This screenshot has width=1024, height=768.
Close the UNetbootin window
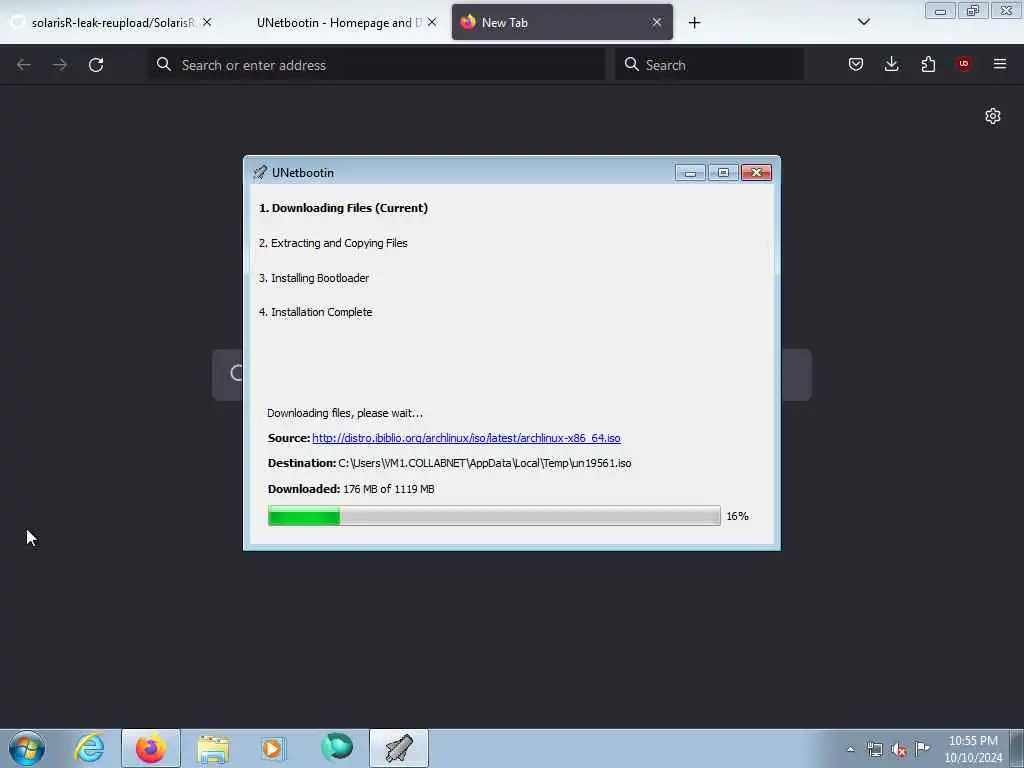pyautogui.click(x=756, y=172)
